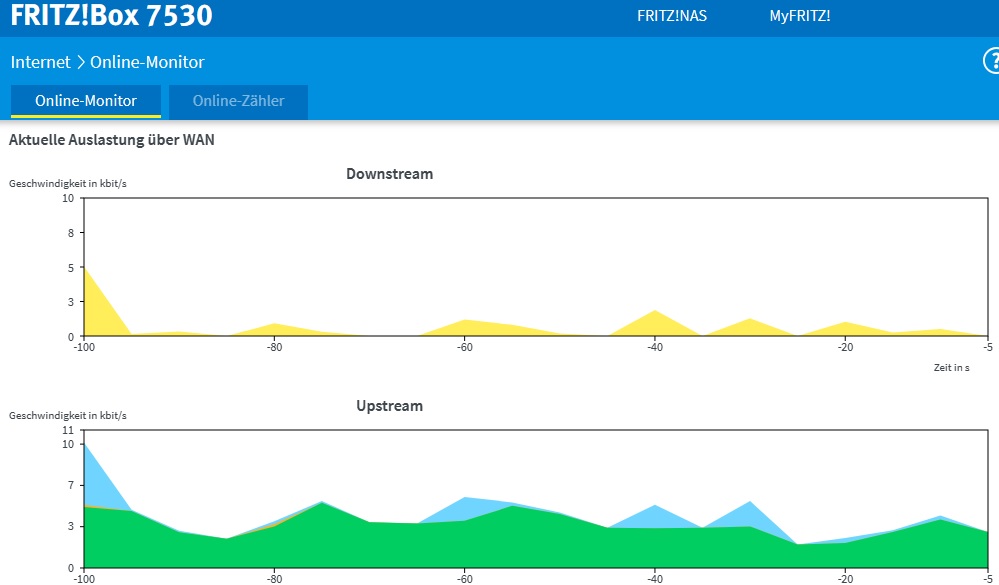This screenshot has width=999, height=585.
Task: Select the Online-Monitor tab
Action: coord(85,101)
